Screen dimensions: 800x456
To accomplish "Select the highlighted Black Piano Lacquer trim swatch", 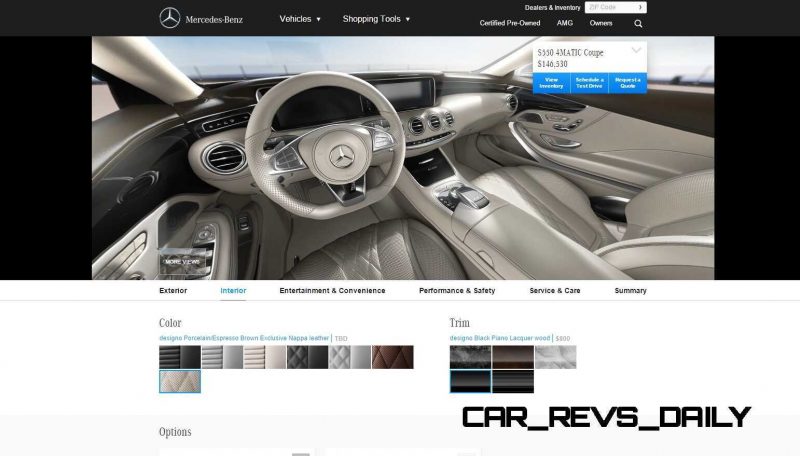I will 470,382.
